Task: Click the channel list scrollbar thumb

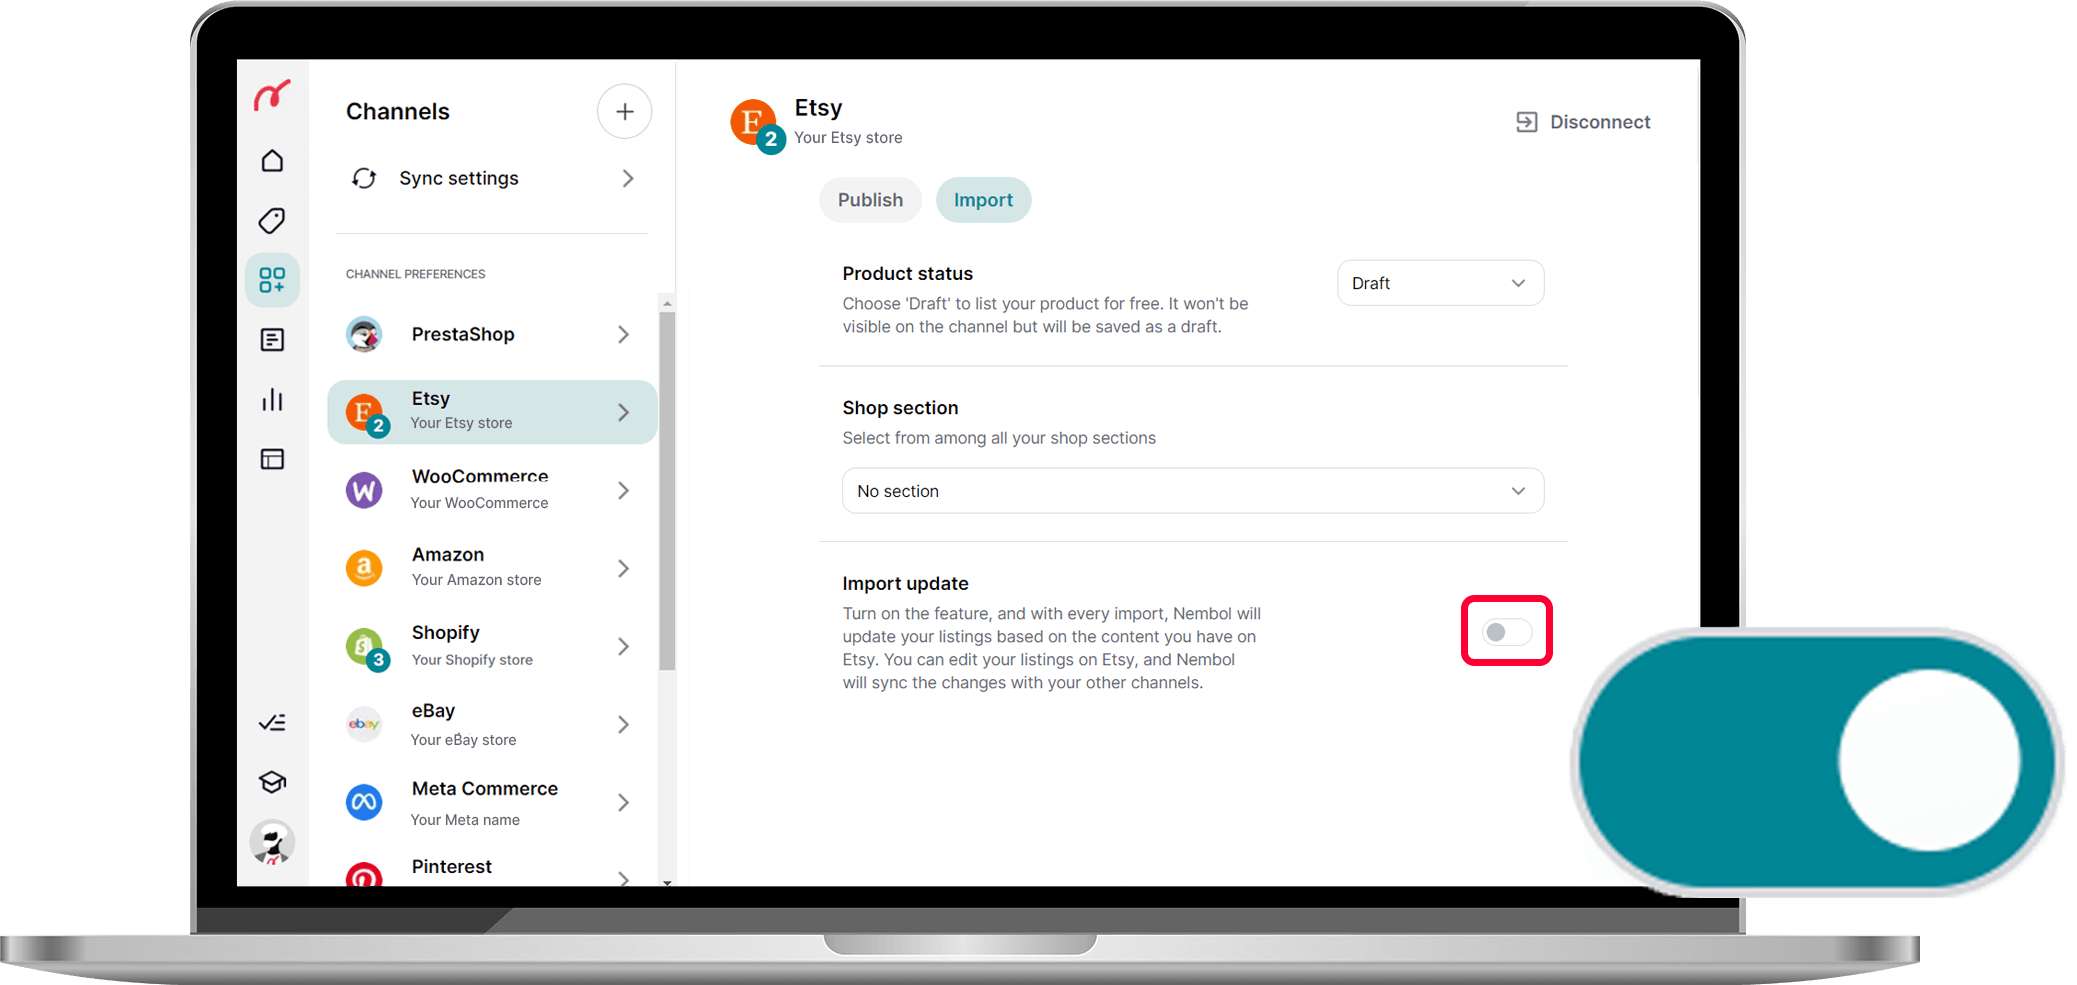Action: [667, 490]
